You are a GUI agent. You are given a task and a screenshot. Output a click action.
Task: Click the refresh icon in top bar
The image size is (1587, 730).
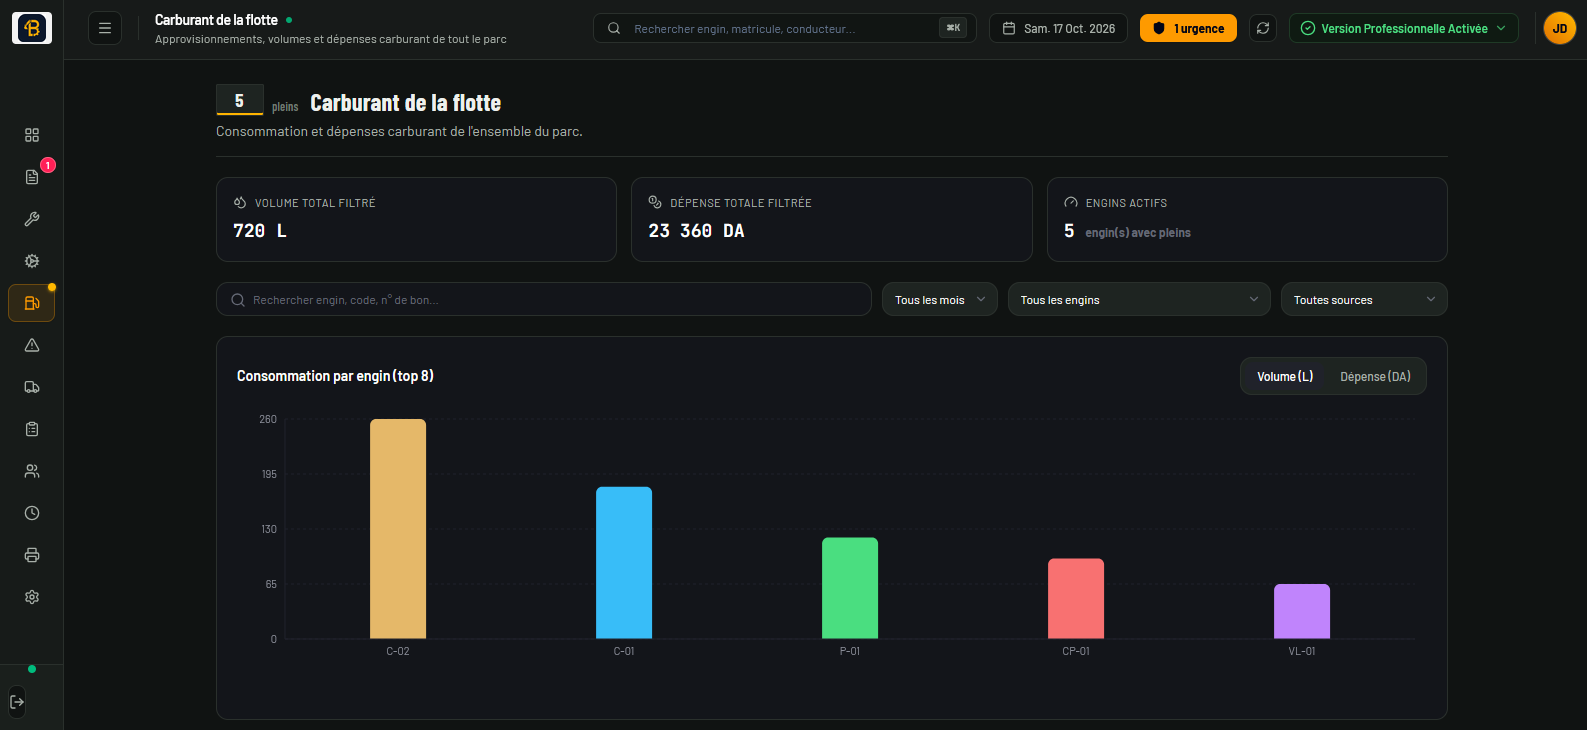coord(1263,28)
